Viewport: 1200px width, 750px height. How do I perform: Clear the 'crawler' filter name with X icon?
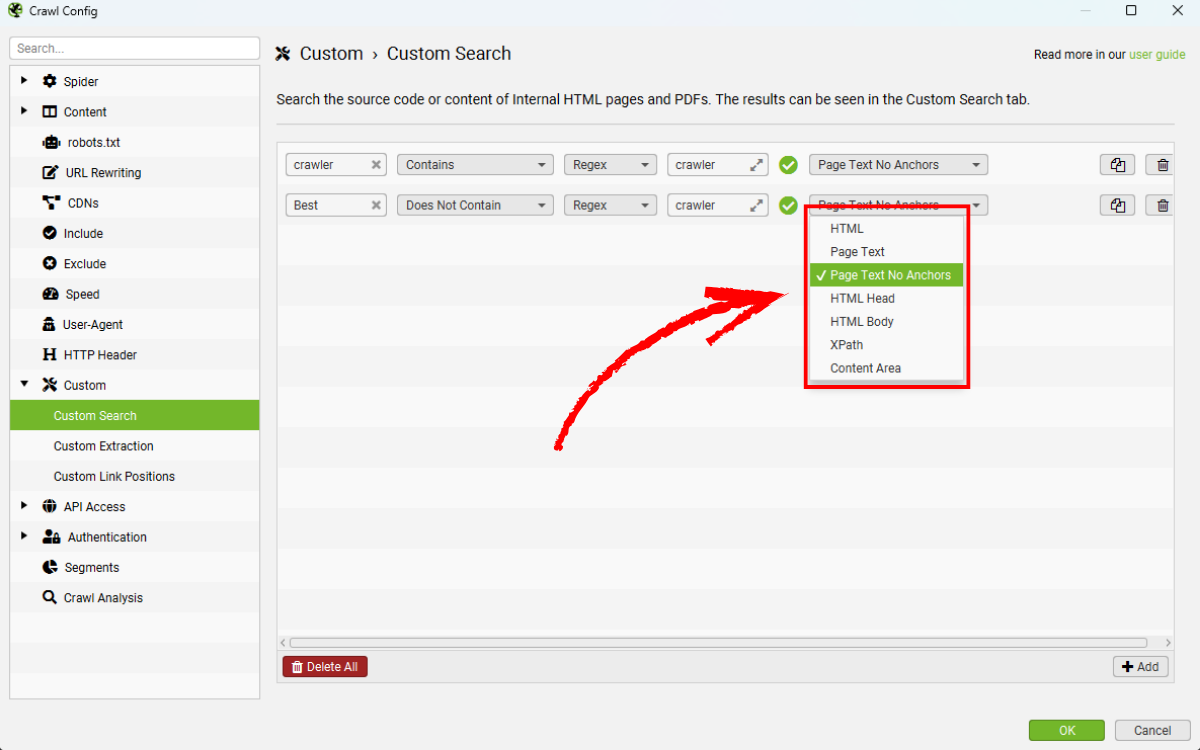376,165
